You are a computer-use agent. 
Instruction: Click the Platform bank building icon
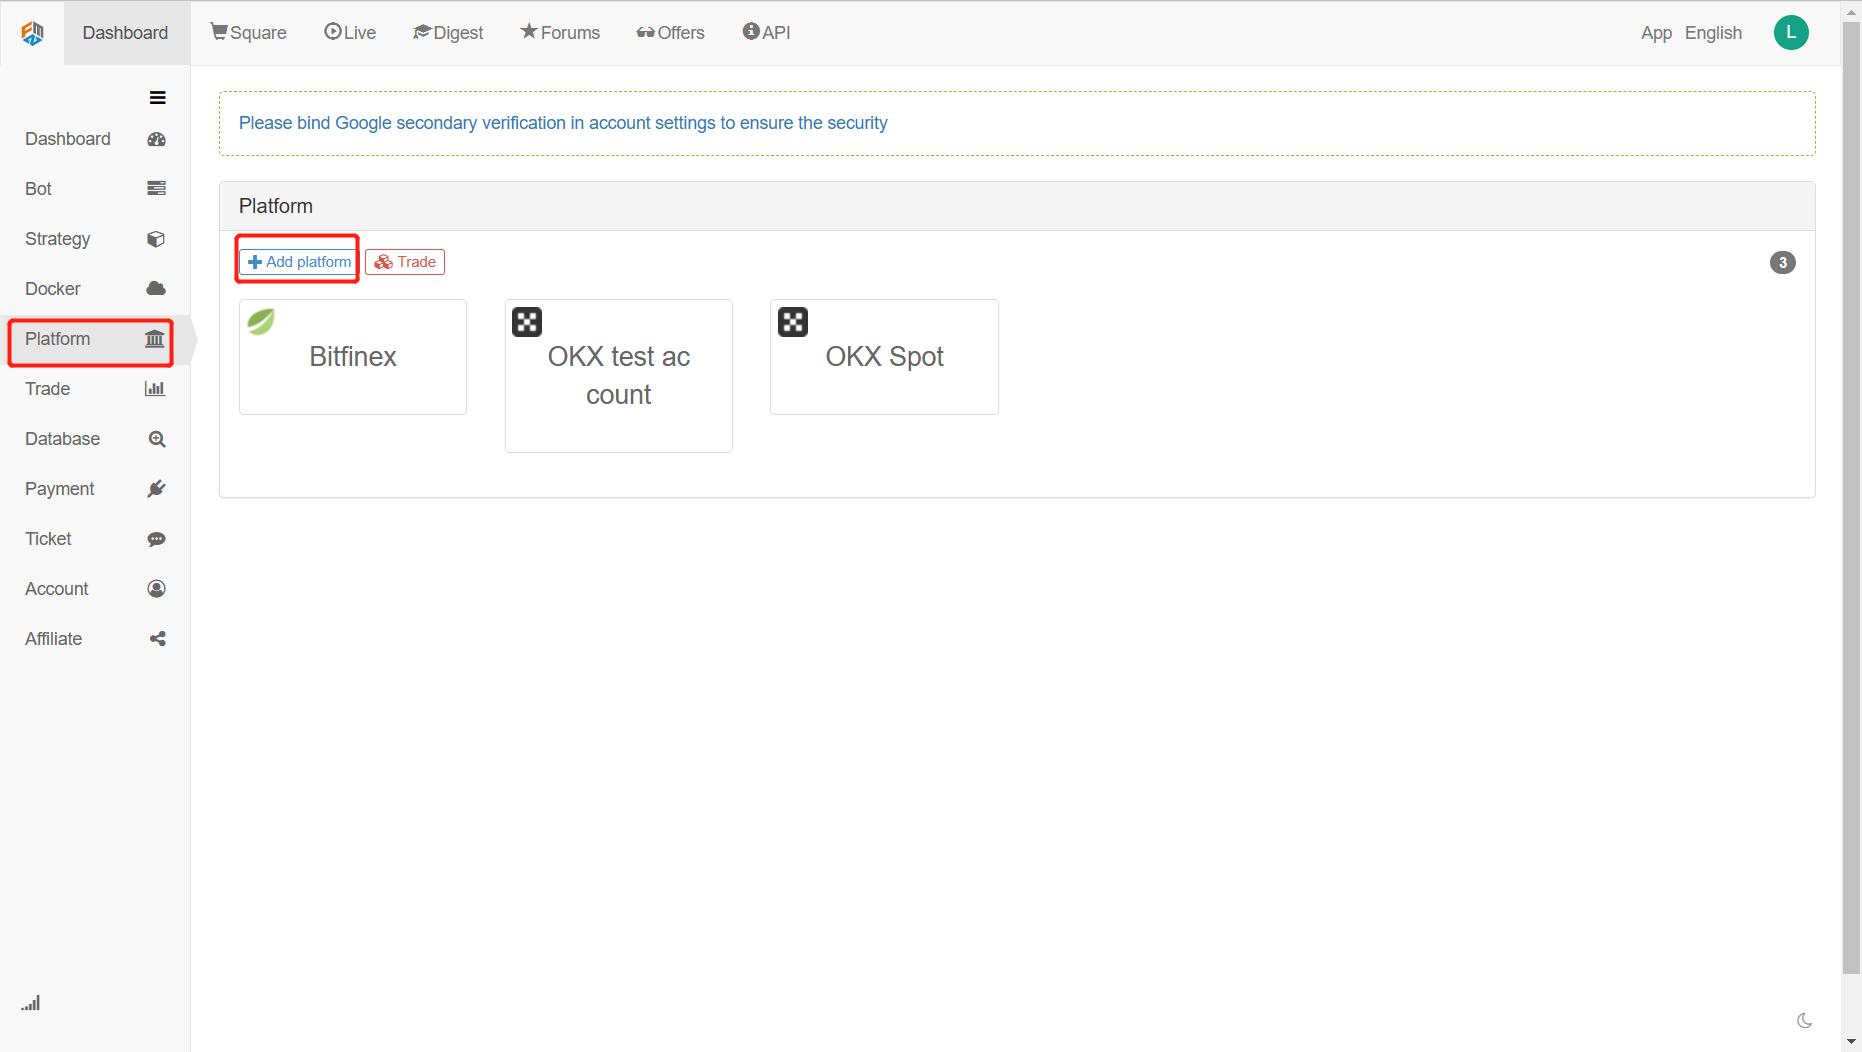point(155,339)
